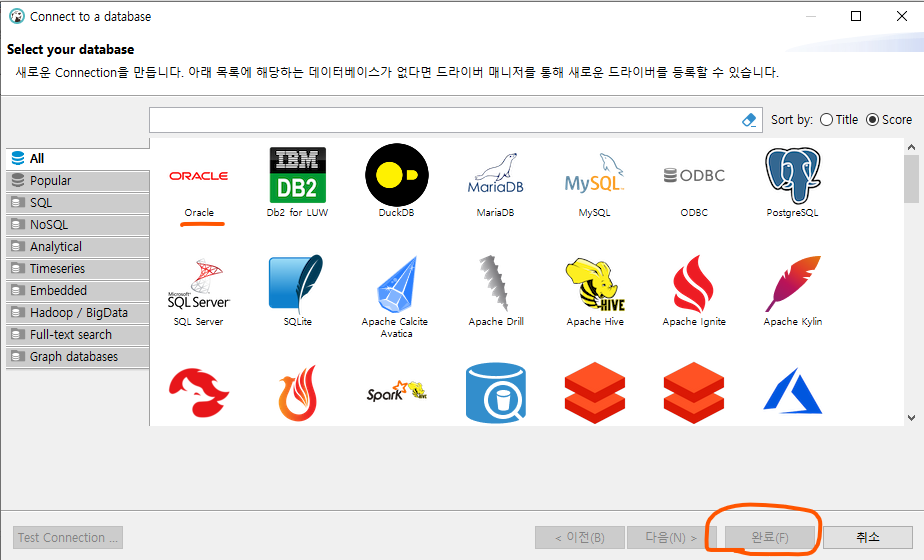Image resolution: width=924 pixels, height=560 pixels.
Task: Click the scrollbar down arrow
Action: (x=912, y=417)
